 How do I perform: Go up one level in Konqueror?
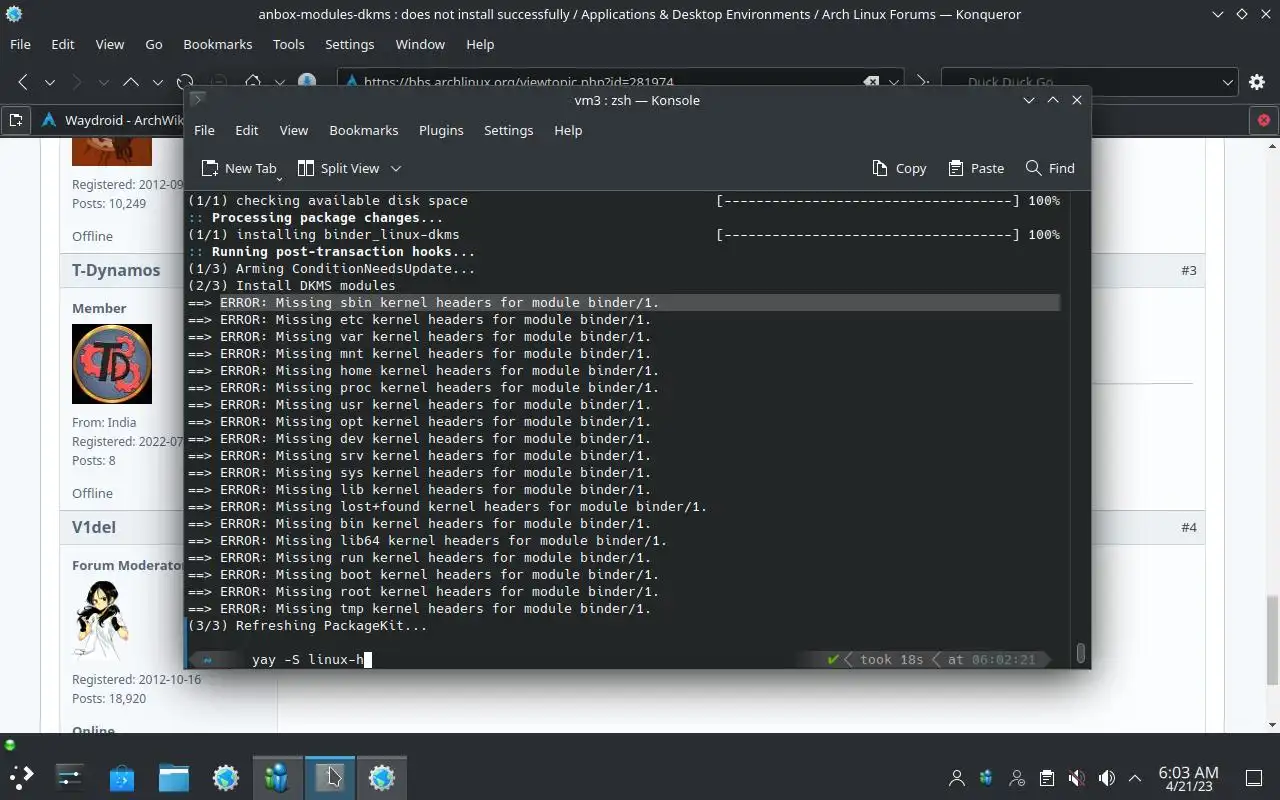click(131, 82)
